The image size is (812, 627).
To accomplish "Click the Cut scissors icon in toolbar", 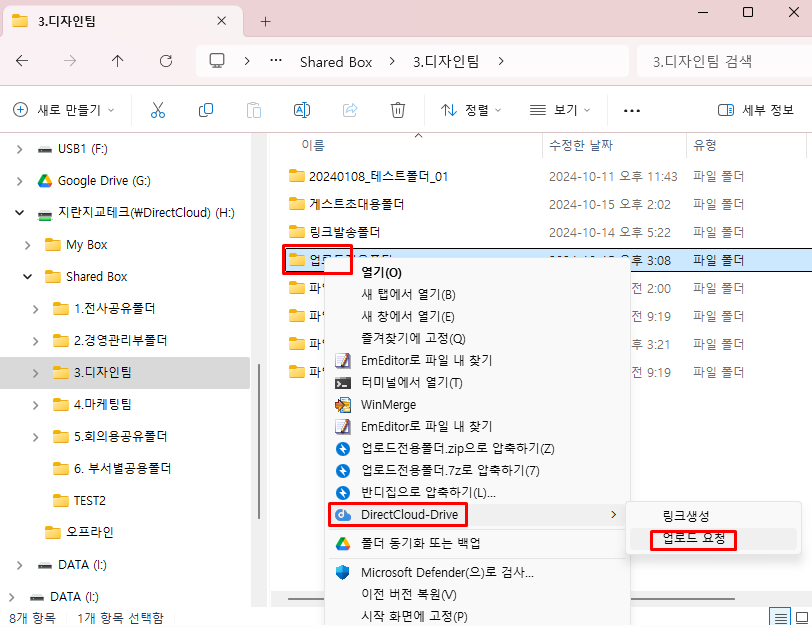I will point(157,110).
